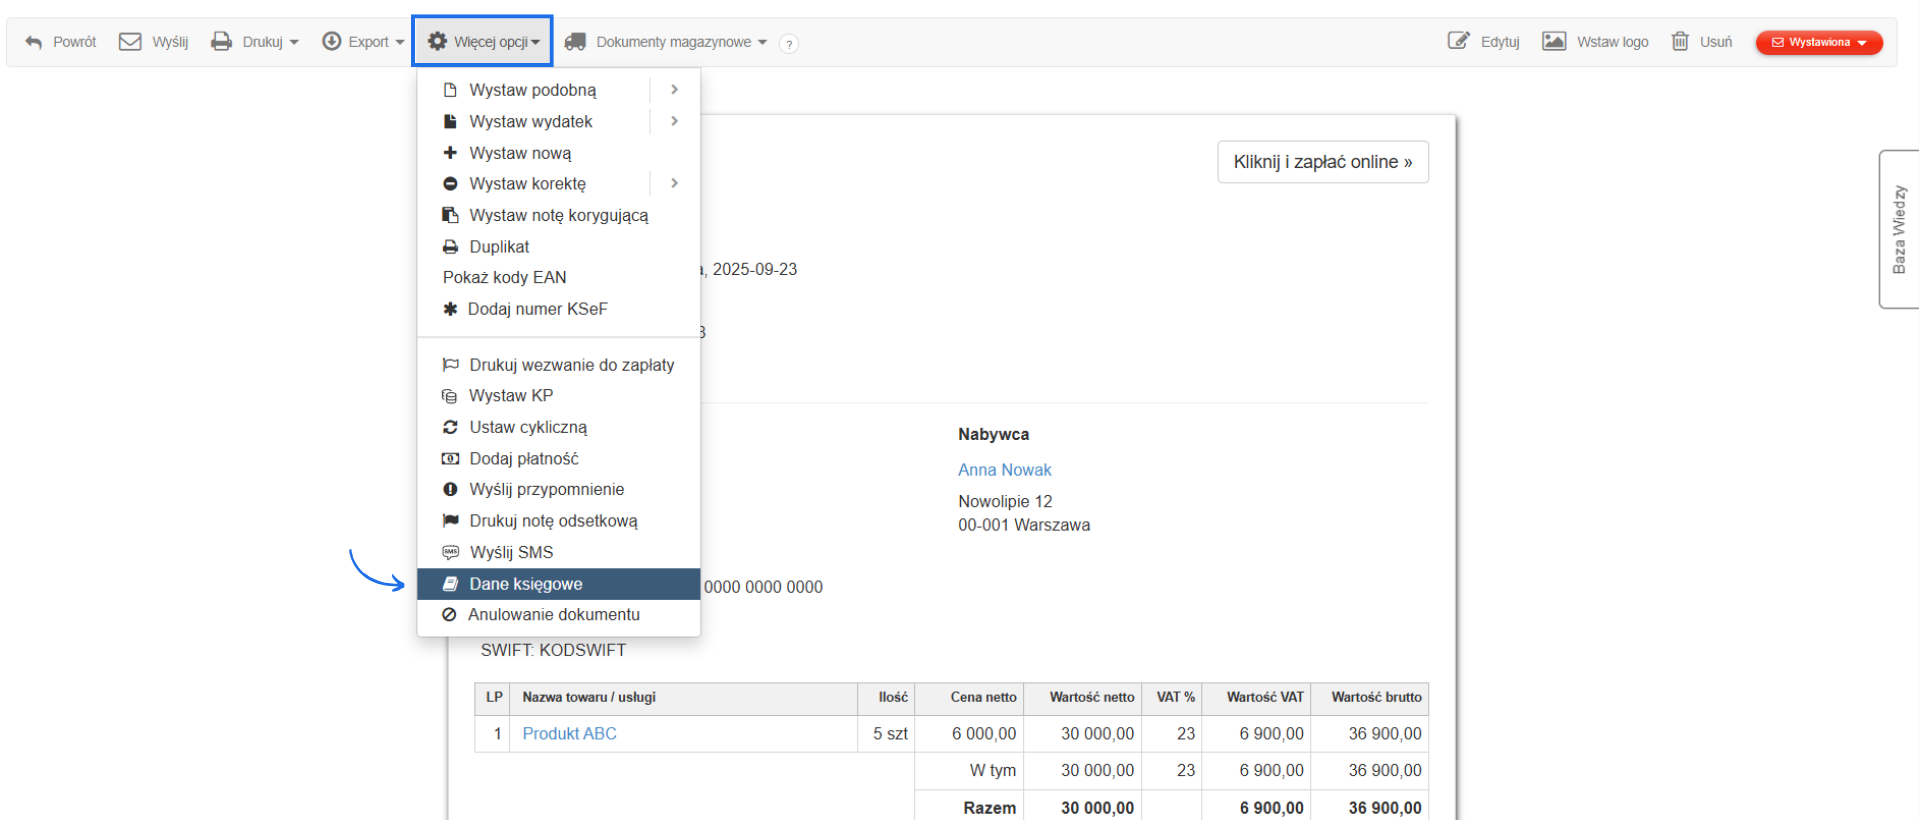Click the Usuń trash icon
1920x820 pixels.
point(1680,41)
